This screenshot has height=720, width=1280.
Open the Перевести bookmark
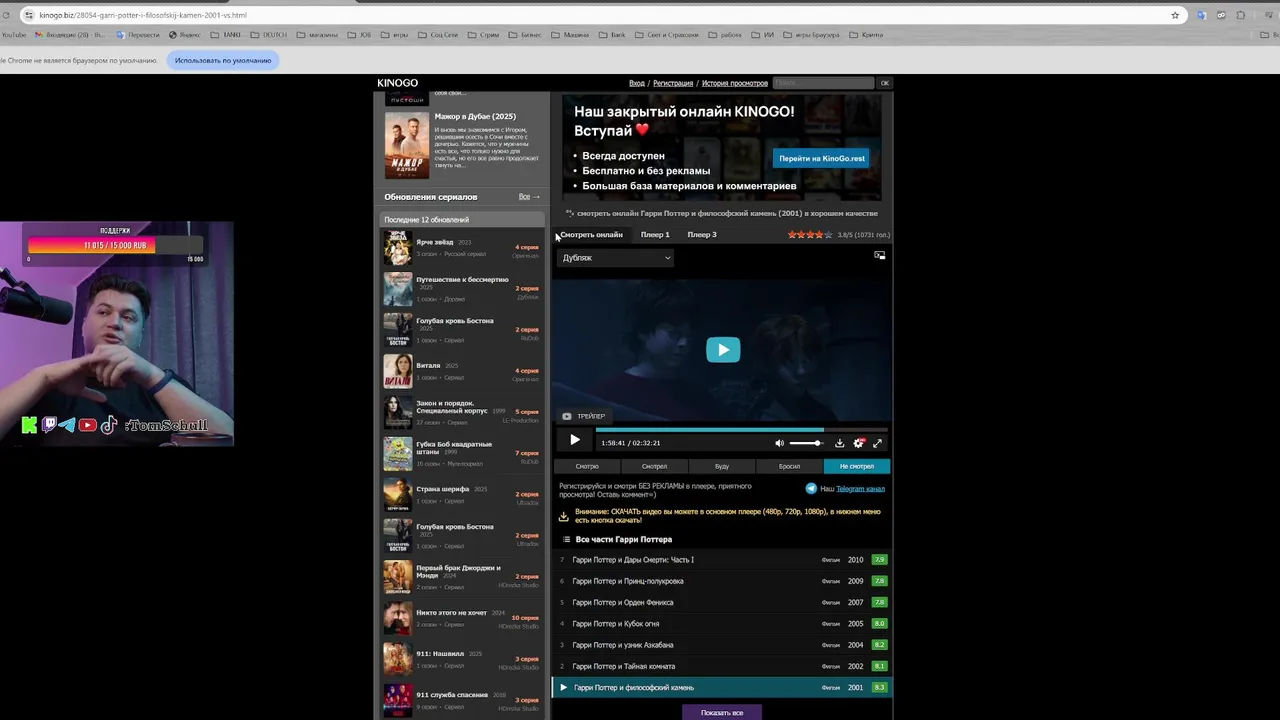(x=138, y=35)
